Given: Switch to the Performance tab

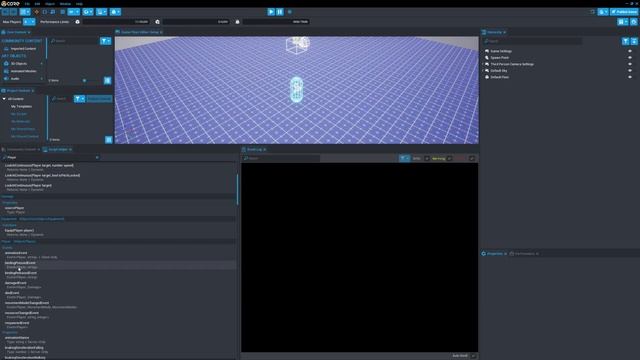Looking at the screenshot, I should [x=524, y=254].
